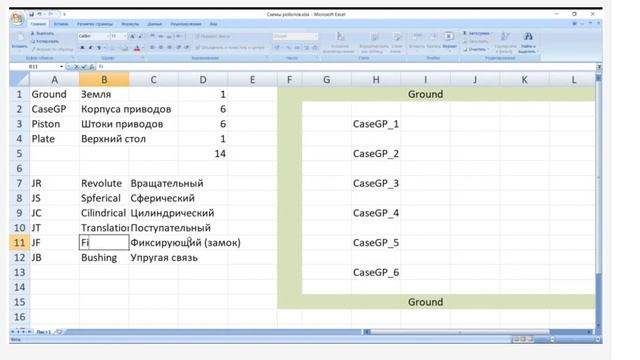Open Cell Styles button
This screenshot has height=360, width=640.
point(396,42)
